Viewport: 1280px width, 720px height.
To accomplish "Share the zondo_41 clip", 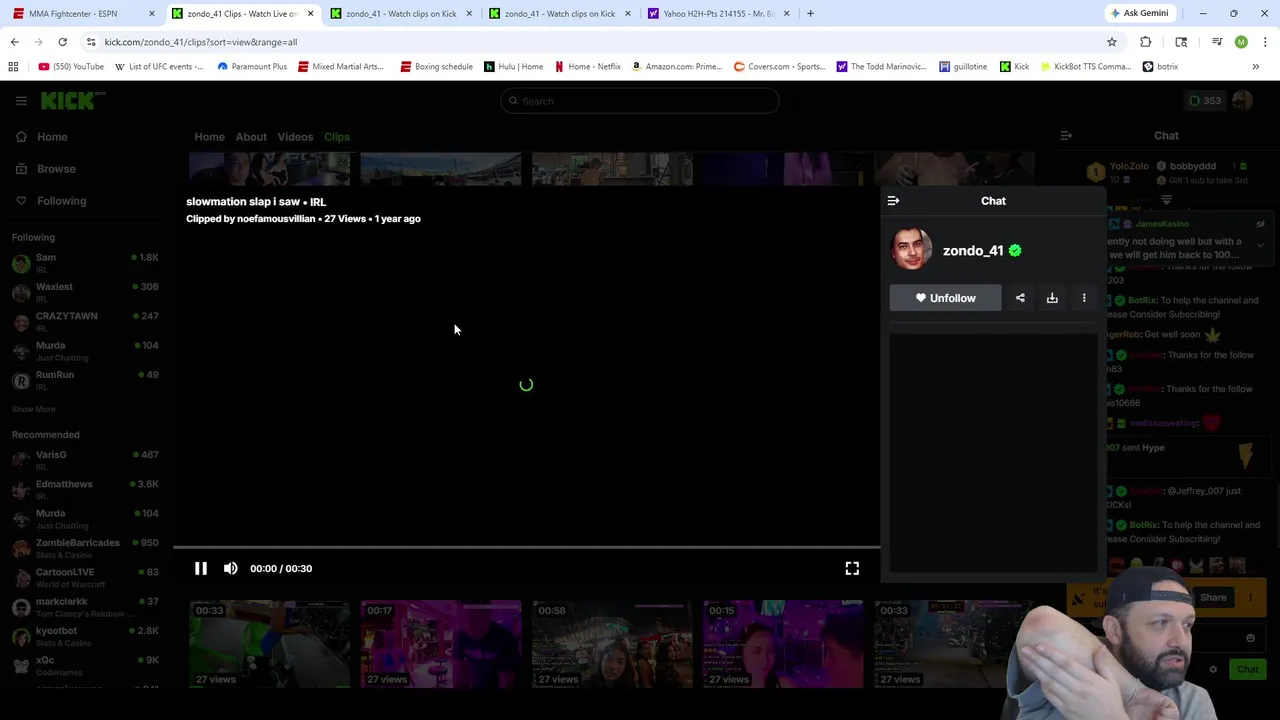I will (1020, 298).
